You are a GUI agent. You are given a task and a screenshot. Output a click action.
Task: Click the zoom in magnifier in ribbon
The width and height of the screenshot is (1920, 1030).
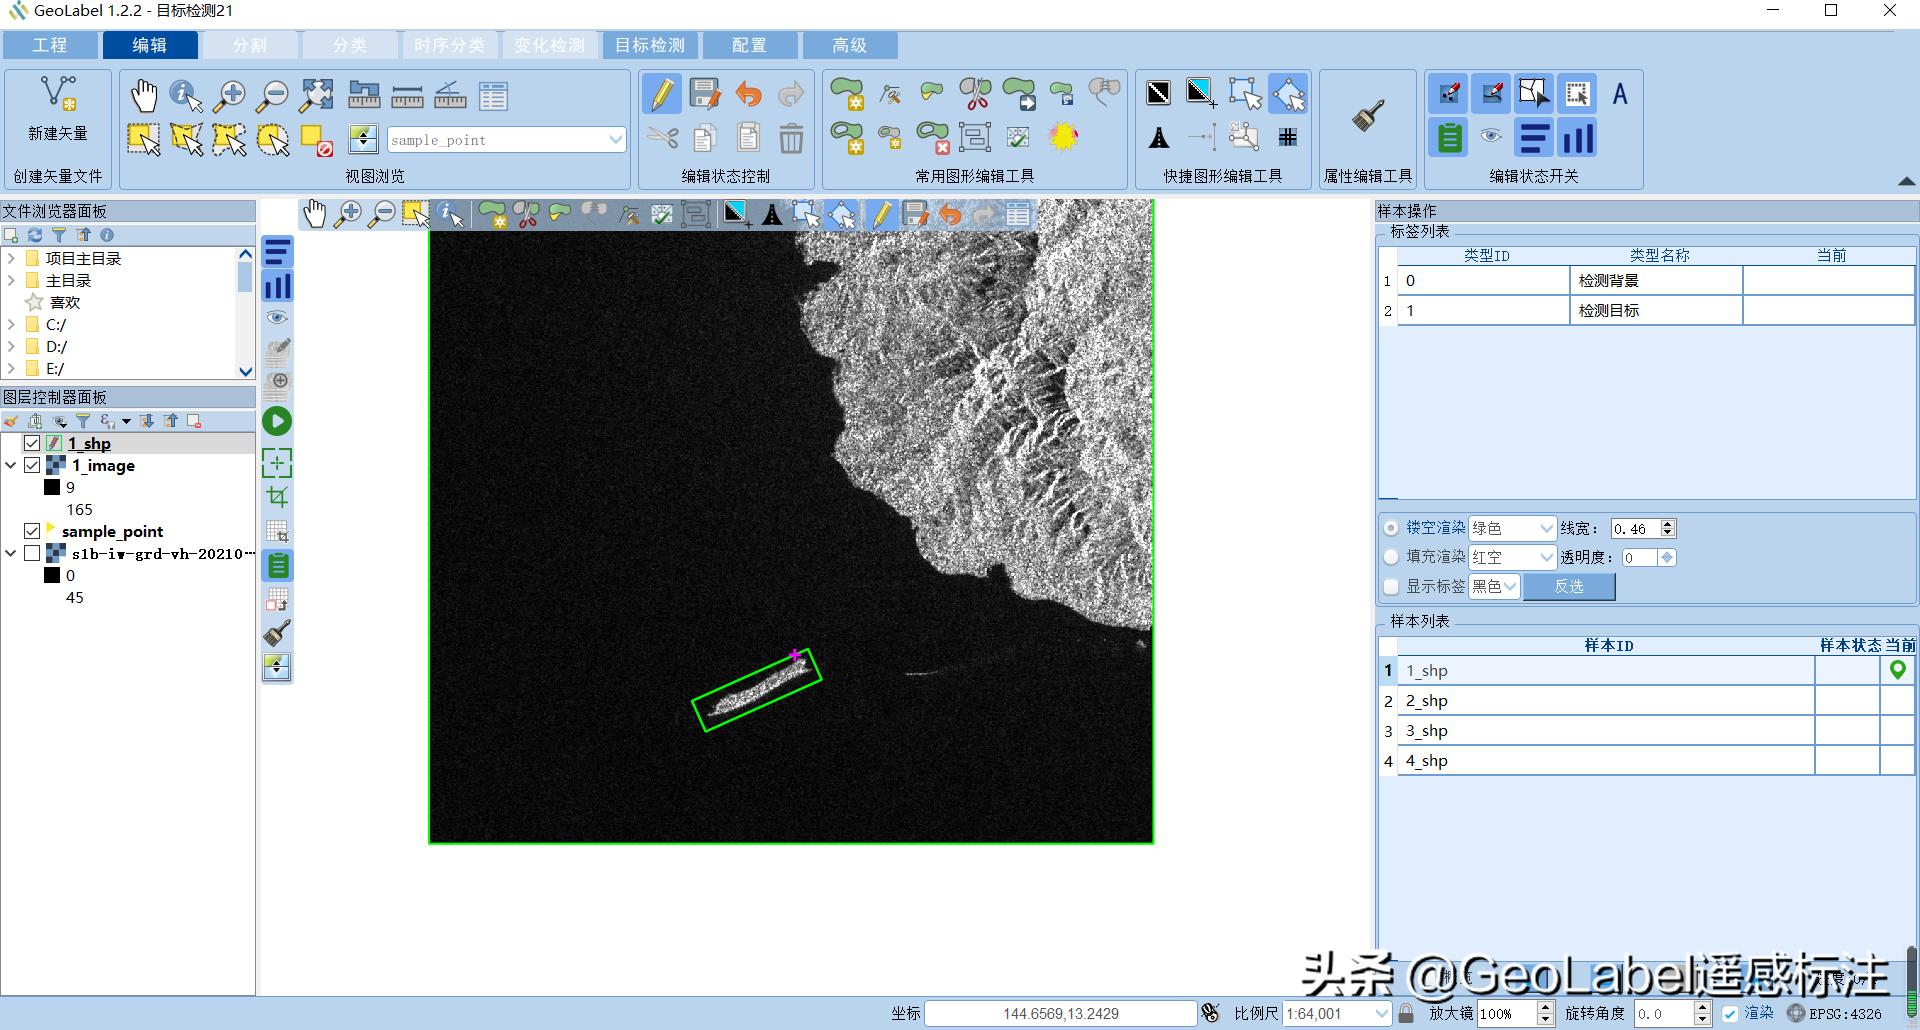(230, 96)
